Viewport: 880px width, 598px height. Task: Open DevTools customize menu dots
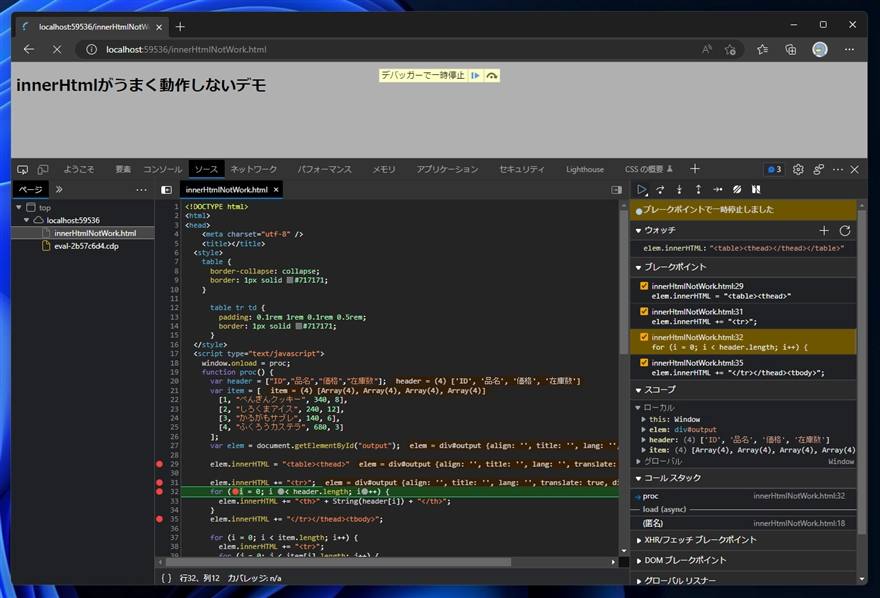[x=838, y=169]
